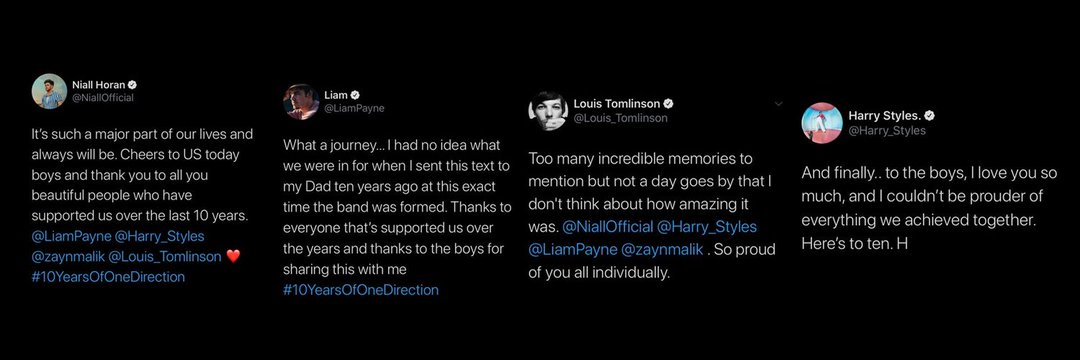Expand the chevron menu on Louis Tomlinson's tweet
Image resolution: width=1080 pixels, height=360 pixels.
pyautogui.click(x=779, y=103)
